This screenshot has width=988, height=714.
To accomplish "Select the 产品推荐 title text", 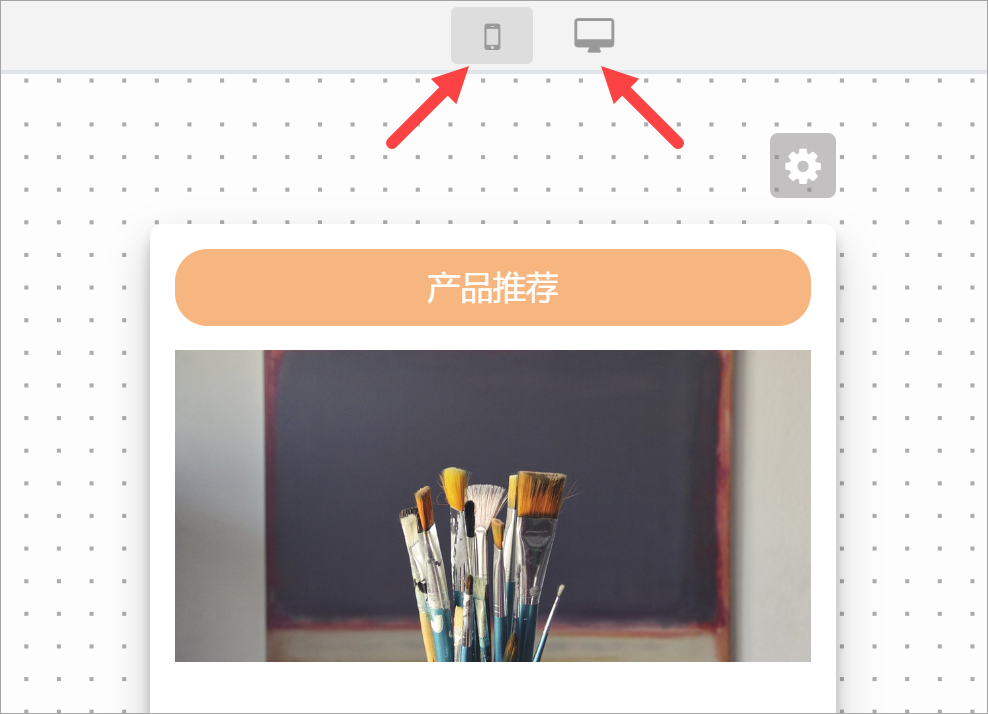I will [493, 287].
